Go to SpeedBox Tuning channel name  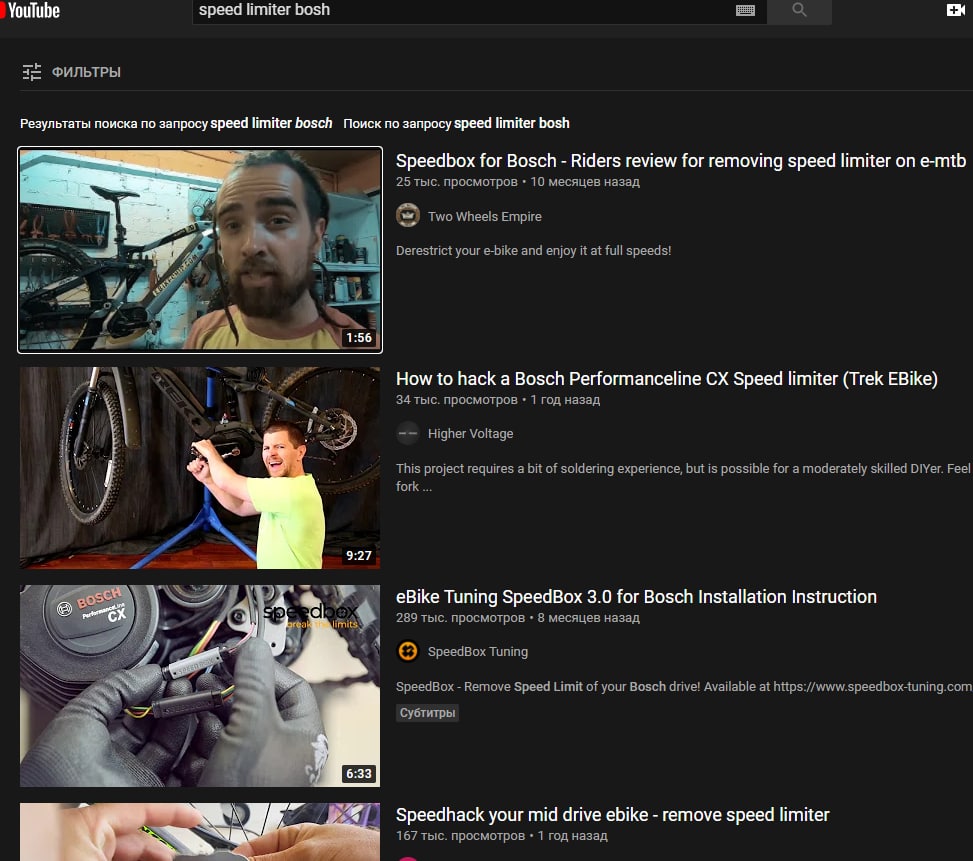[x=478, y=651]
